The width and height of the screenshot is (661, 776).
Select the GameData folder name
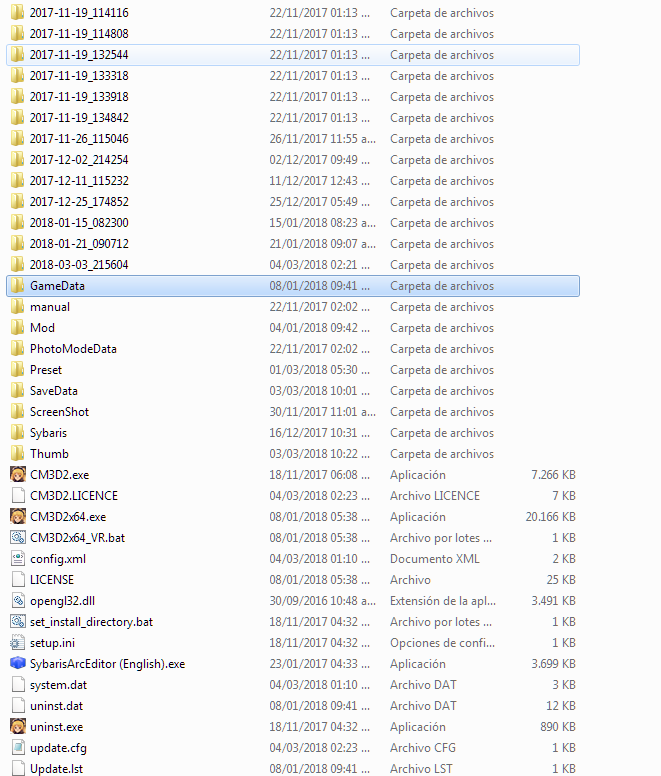(x=57, y=286)
